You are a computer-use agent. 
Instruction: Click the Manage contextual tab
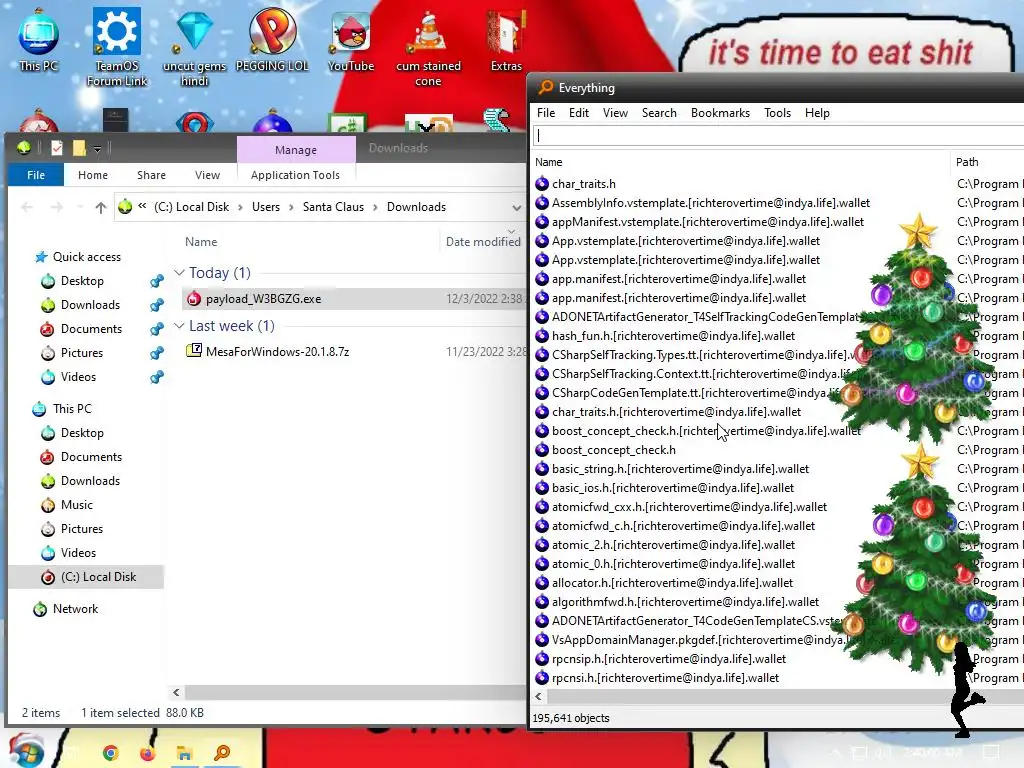(296, 150)
